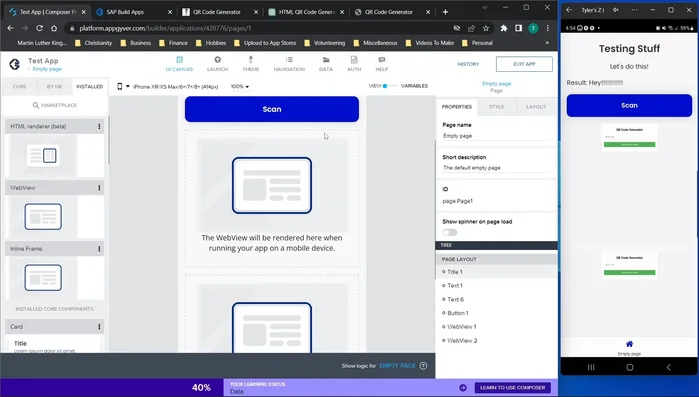The height and width of the screenshot is (397, 699).
Task: Click the AppGyver logo icon
Action: click(x=15, y=64)
